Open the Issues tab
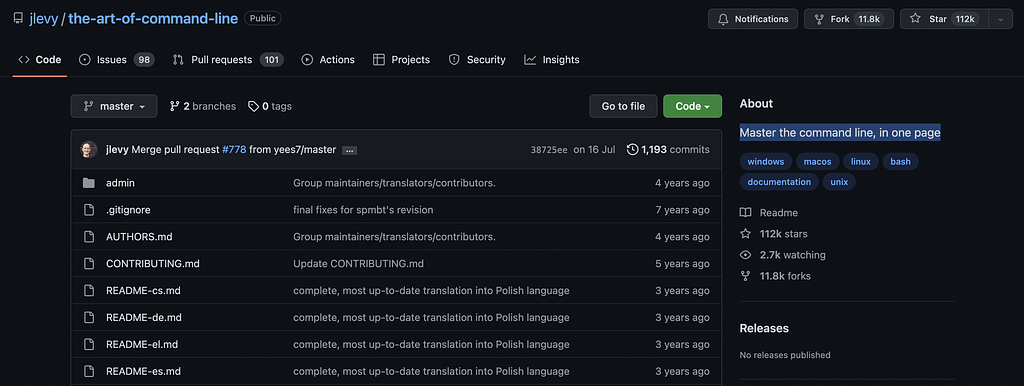Screen dimensions: 1024x386 pos(116,59)
